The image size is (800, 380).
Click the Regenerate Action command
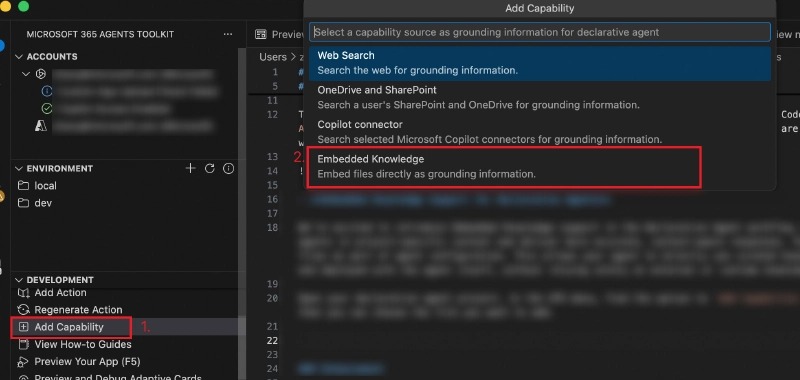click(x=78, y=310)
